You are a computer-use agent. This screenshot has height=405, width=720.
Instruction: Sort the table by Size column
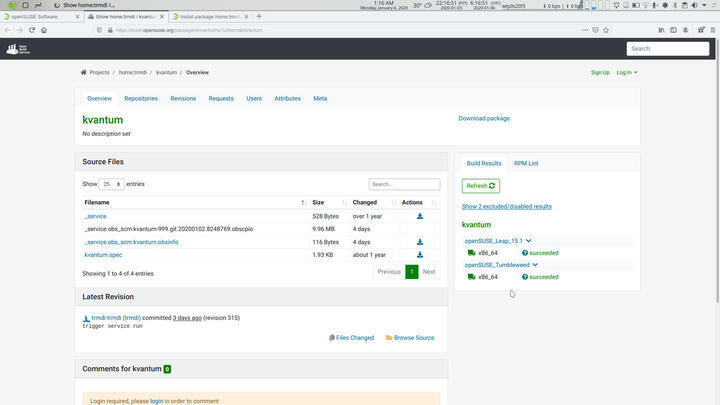[329, 202]
